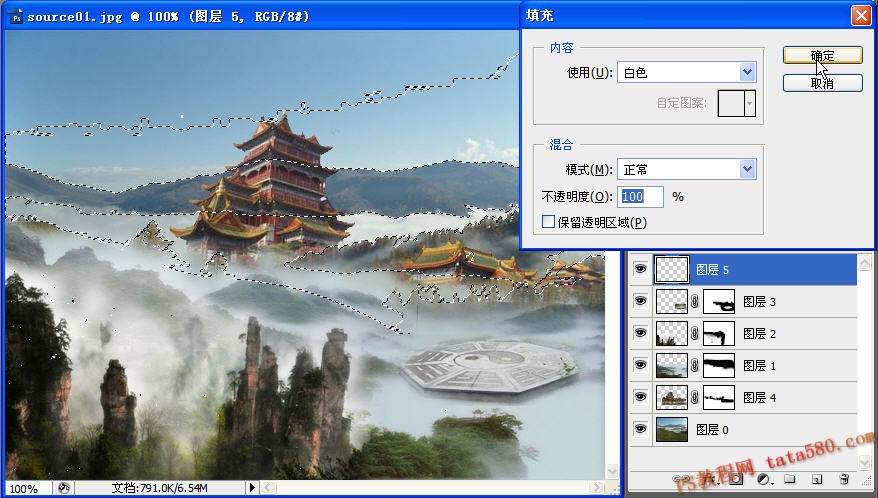Open the 自定图案 pattern picker arrow
The image size is (878, 498).
(x=750, y=104)
